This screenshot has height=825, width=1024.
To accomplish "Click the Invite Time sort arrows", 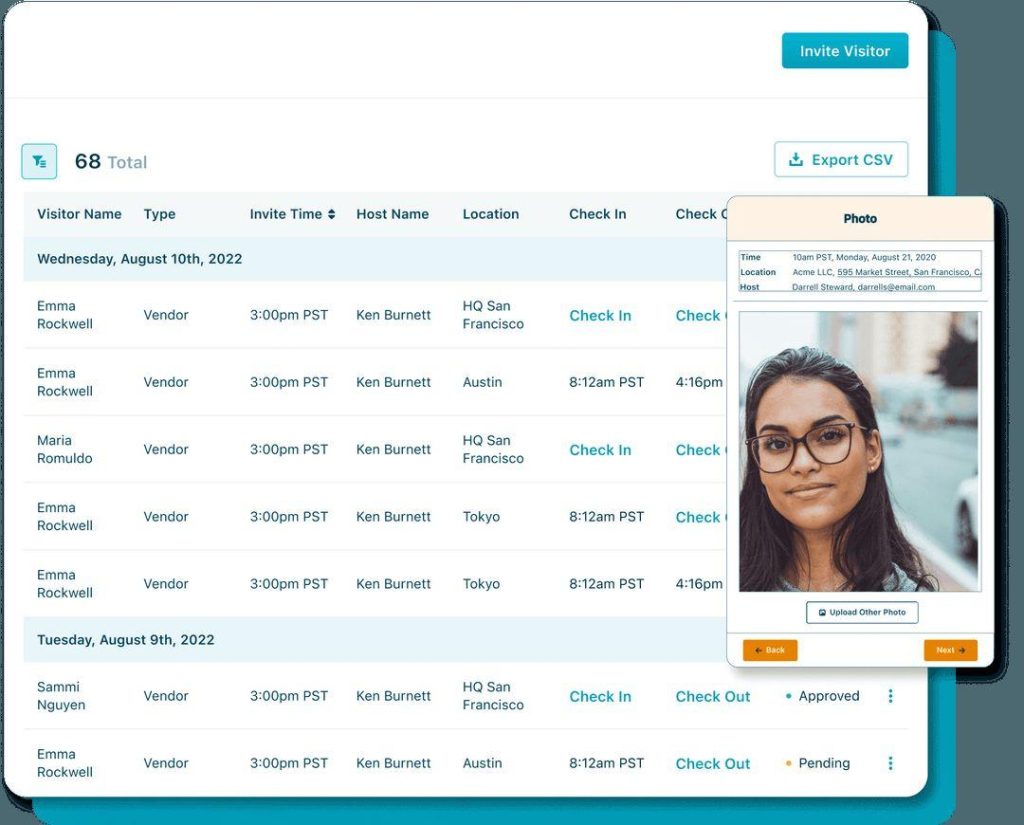I will 331,214.
